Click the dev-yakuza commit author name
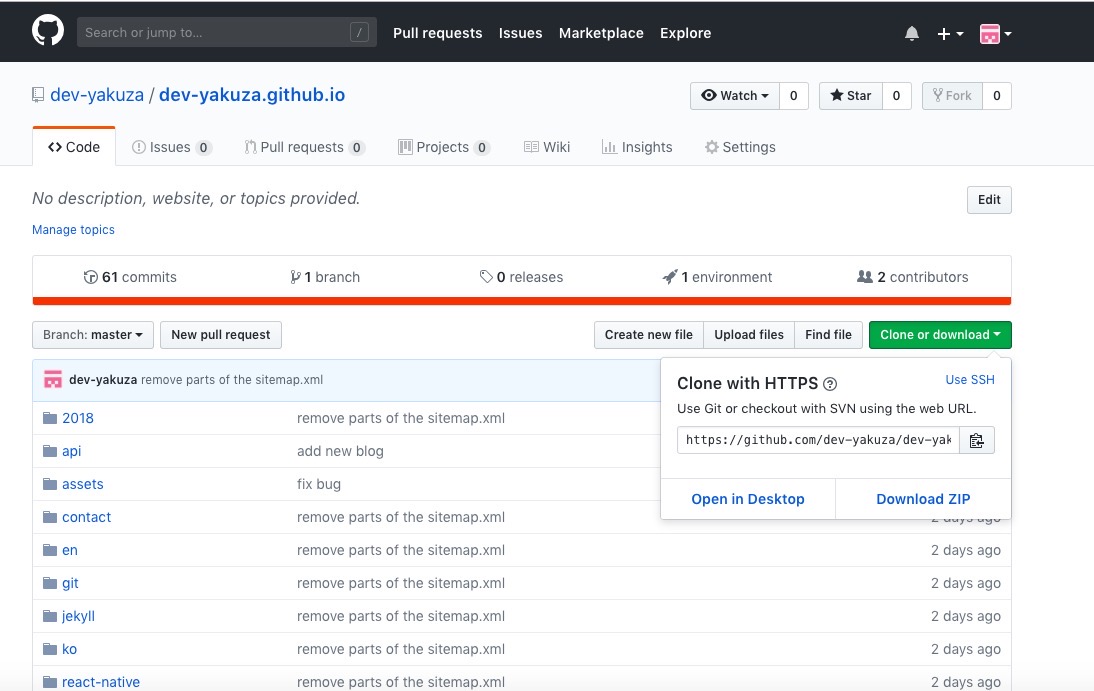 click(103, 380)
